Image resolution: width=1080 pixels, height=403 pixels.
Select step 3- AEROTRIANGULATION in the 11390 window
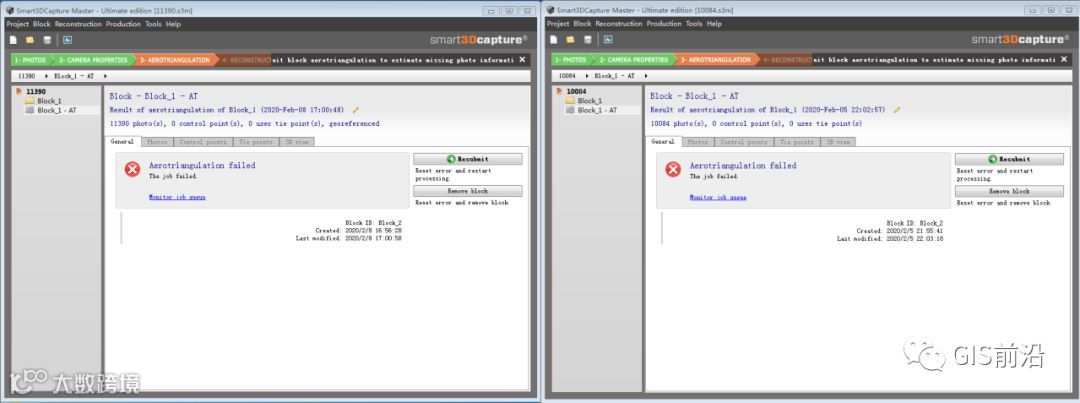(174, 60)
